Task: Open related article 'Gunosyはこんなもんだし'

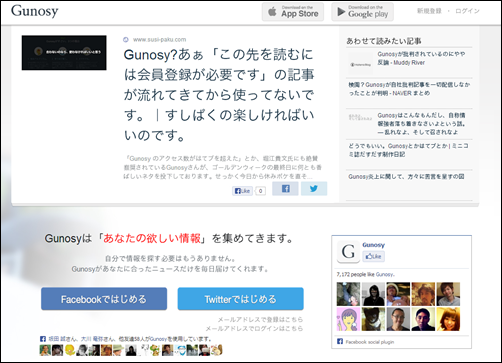Action: coord(421,124)
